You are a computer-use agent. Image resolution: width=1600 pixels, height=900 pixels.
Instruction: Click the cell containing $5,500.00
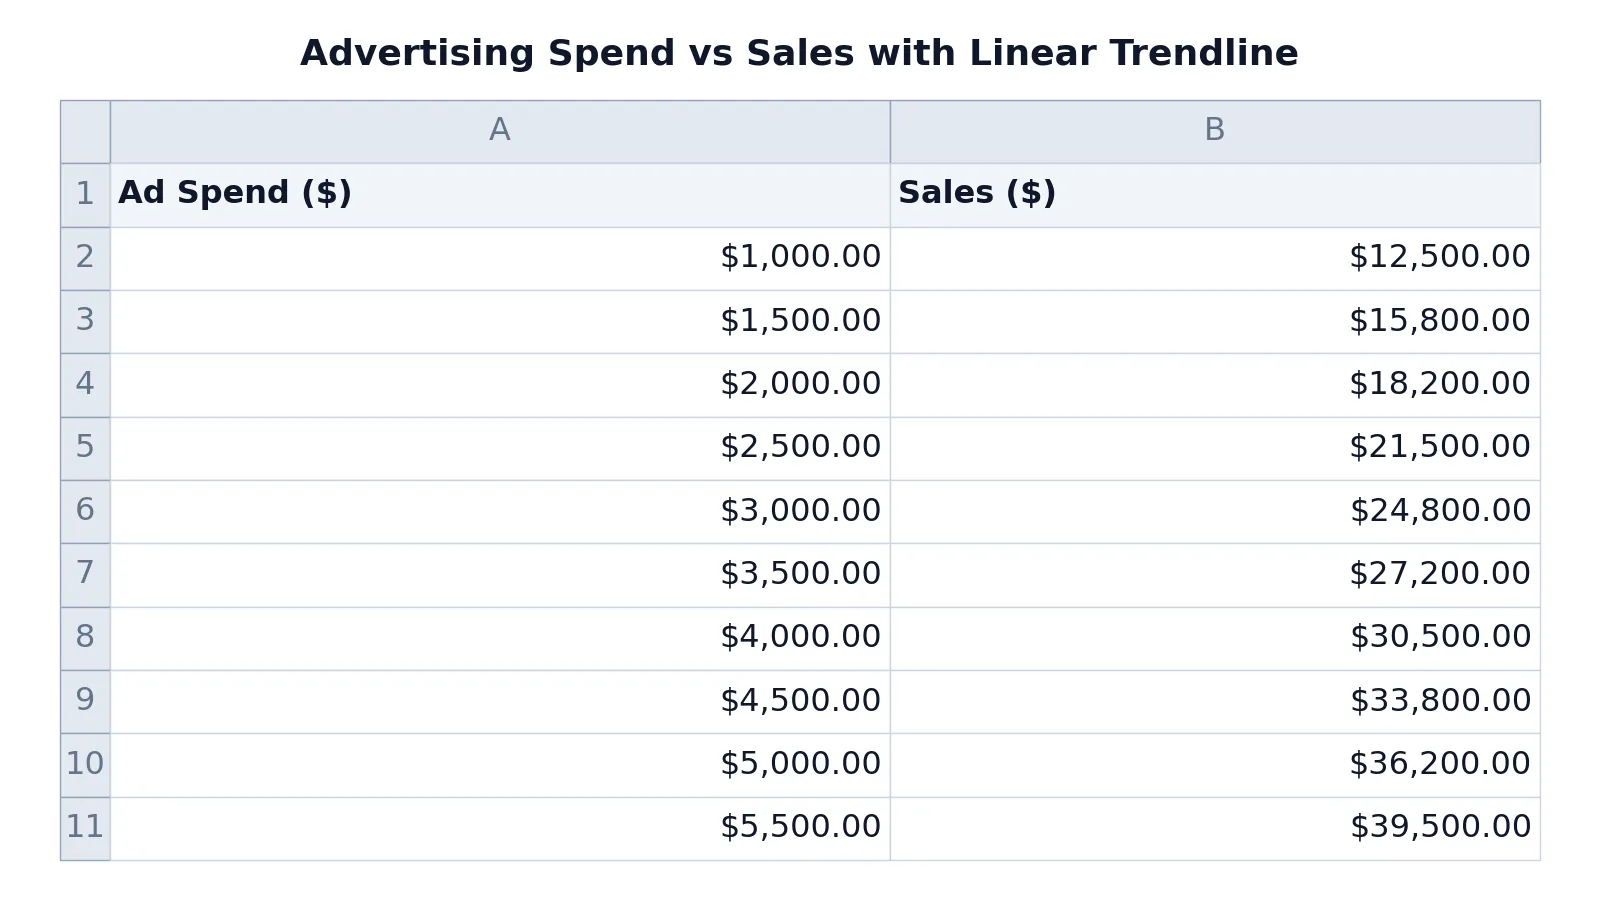pos(500,828)
